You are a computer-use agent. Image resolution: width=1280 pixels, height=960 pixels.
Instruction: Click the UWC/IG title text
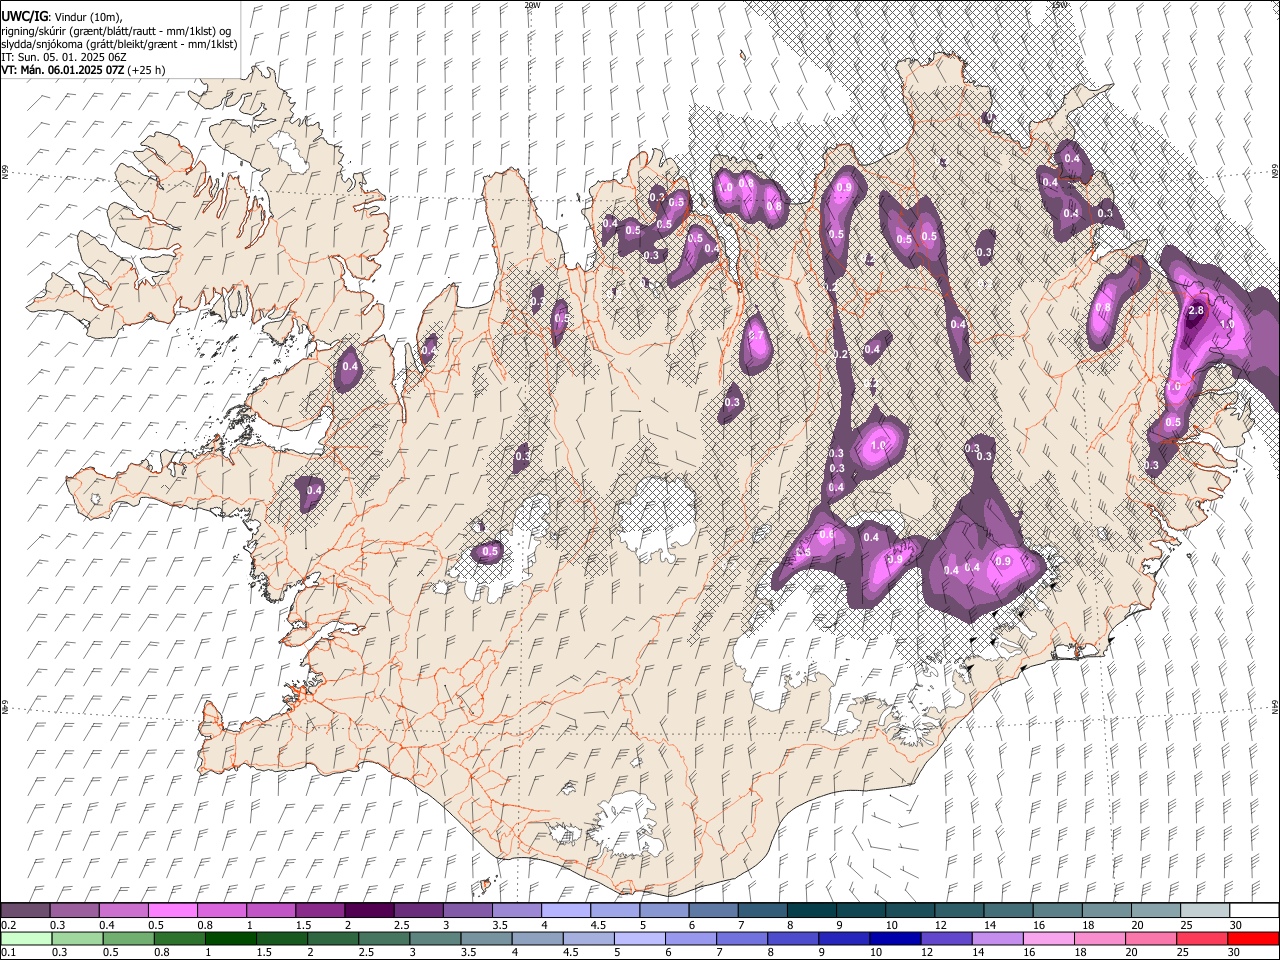click(24, 16)
